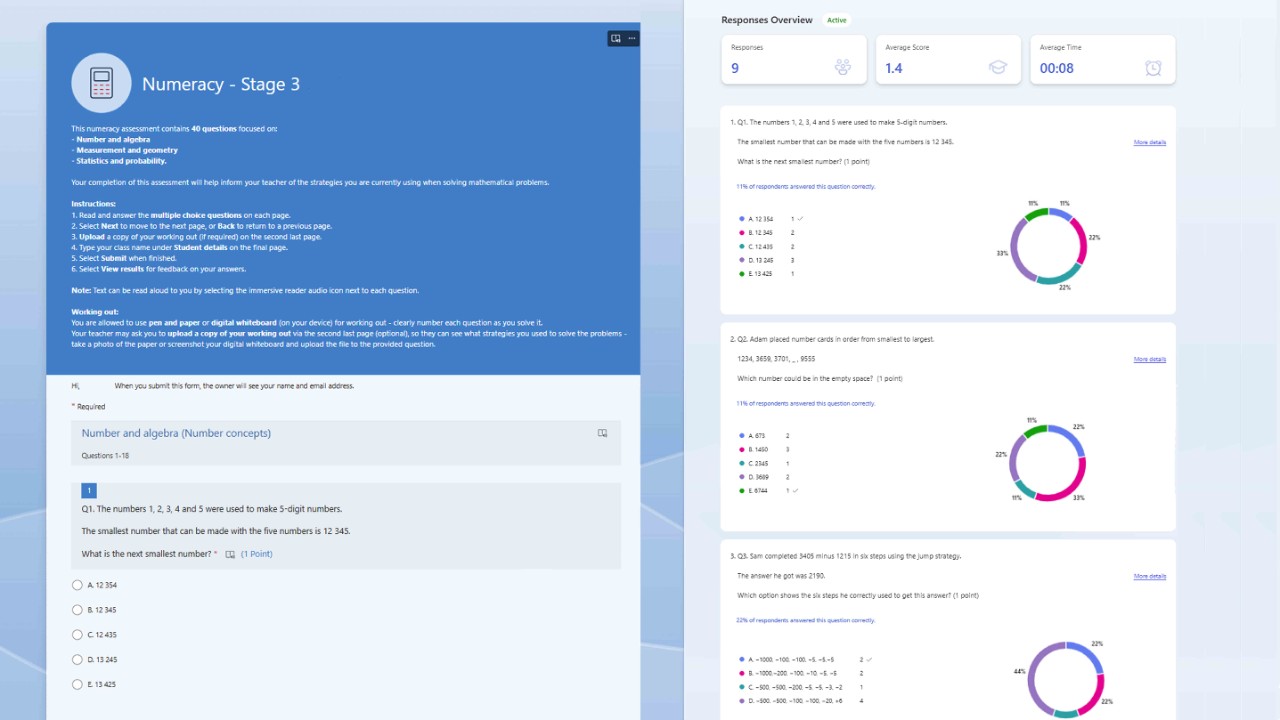Select radio option E. 13 425
1280x720 pixels.
tap(77, 685)
